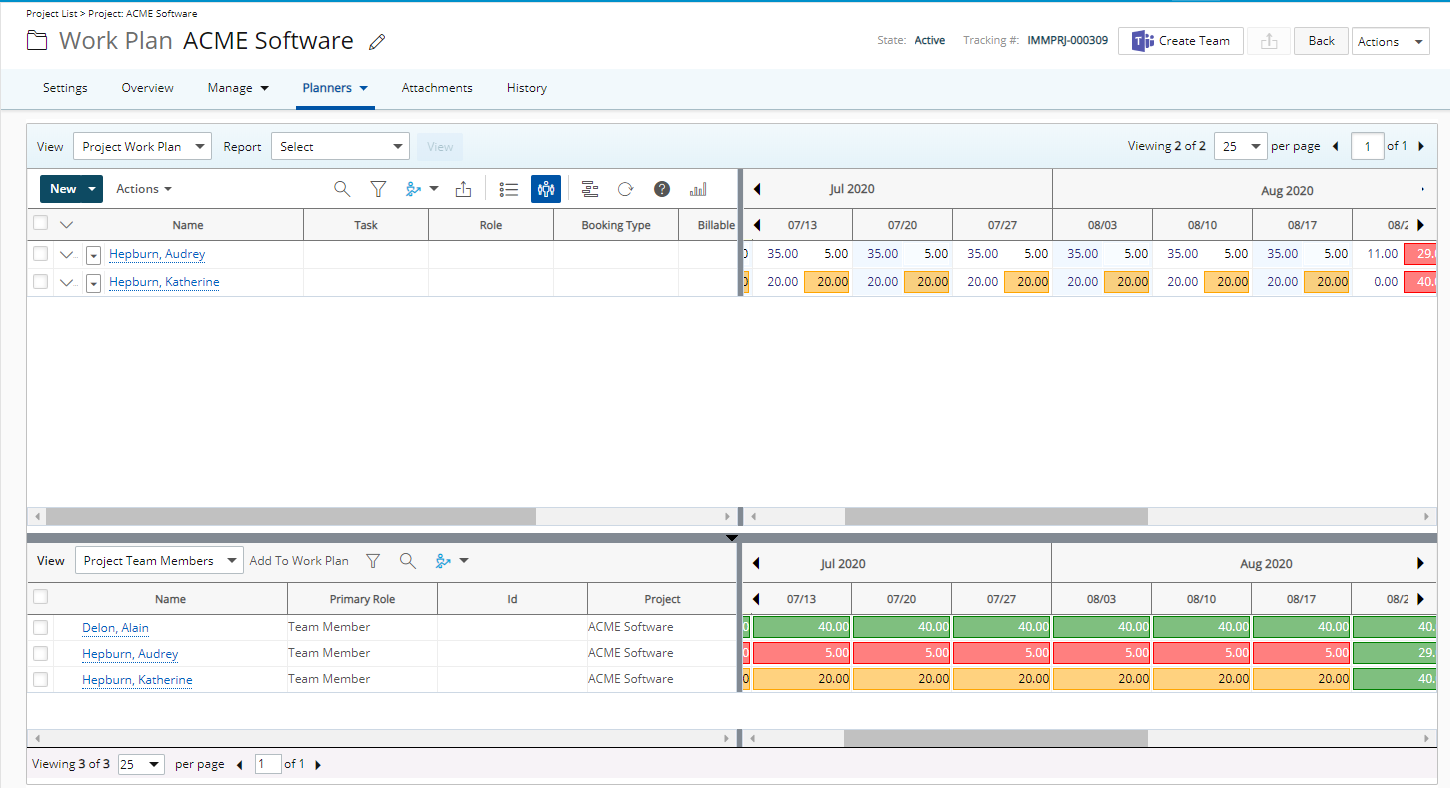This screenshot has height=788, width=1450.
Task: Click the Primary Role column header
Action: coord(362,599)
